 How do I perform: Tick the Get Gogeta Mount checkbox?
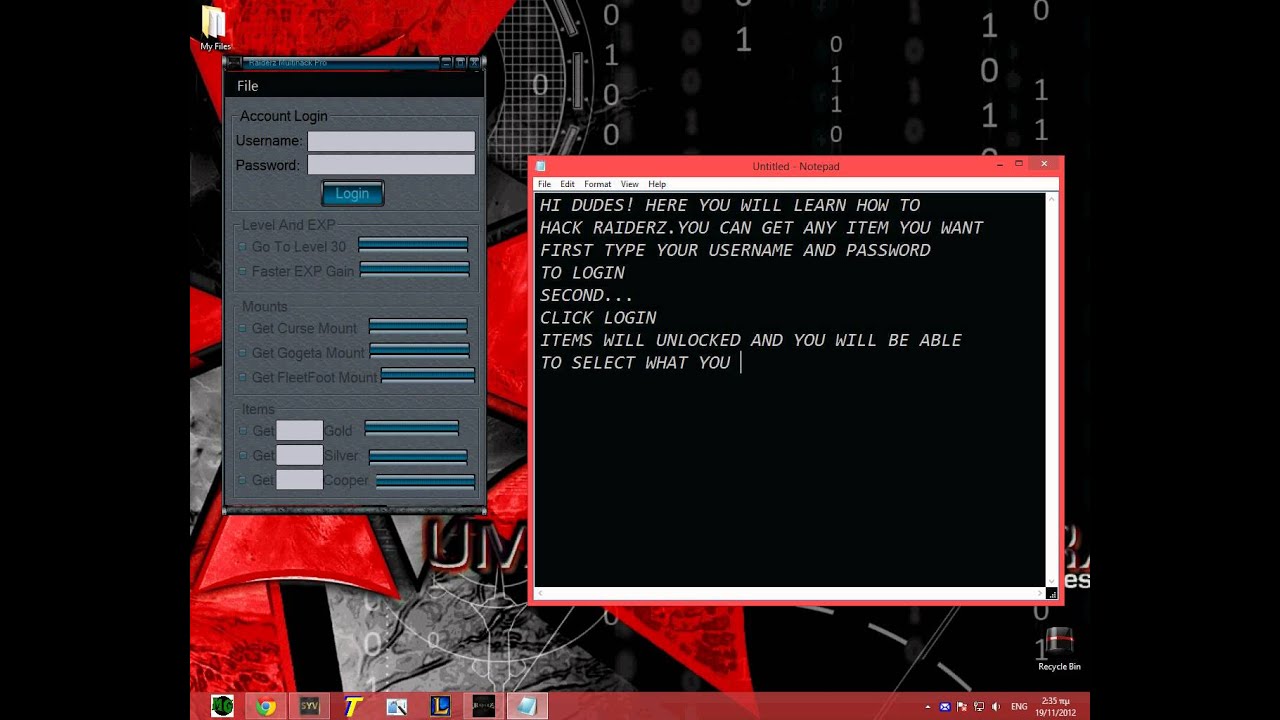tap(242, 353)
